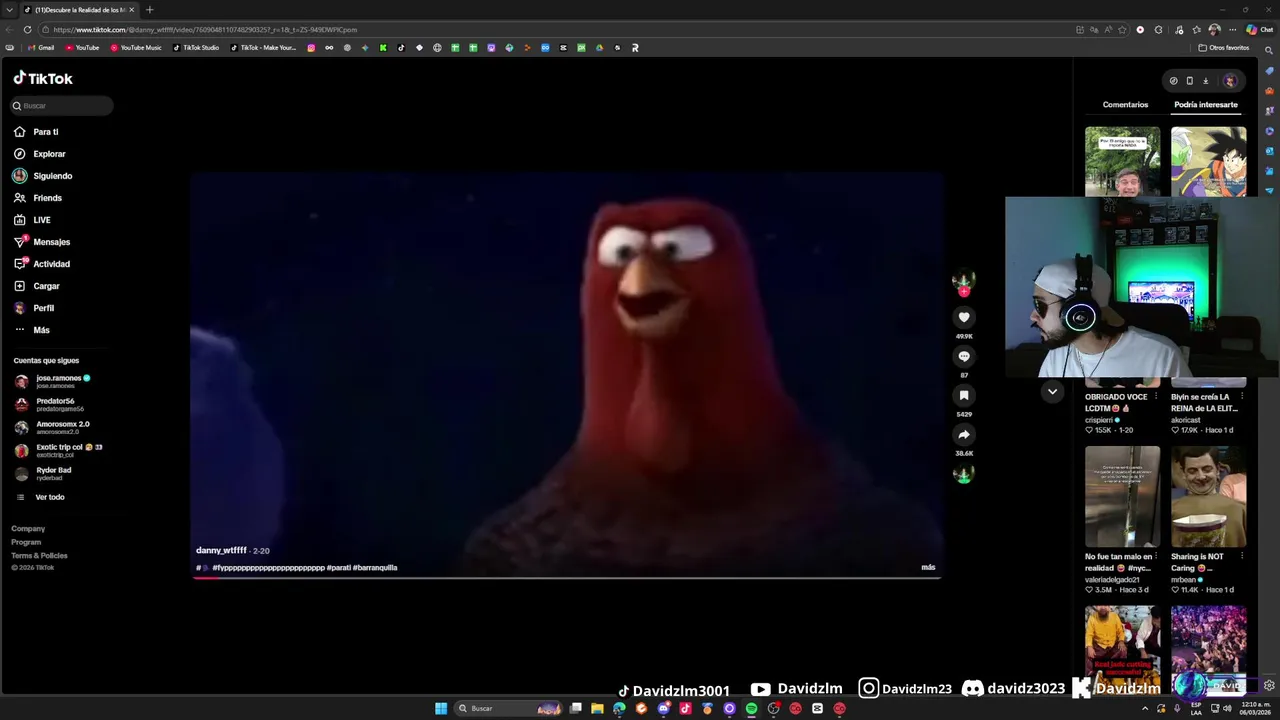Open the Explorar page
1280x720 pixels.
coord(40,154)
